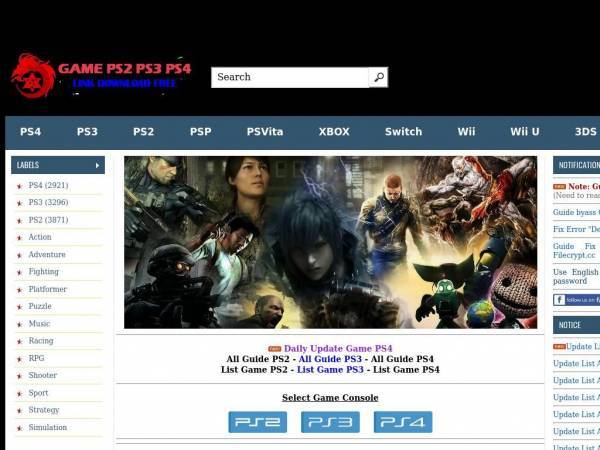Open the Switch menu item
The height and width of the screenshot is (450, 600).
(403, 132)
